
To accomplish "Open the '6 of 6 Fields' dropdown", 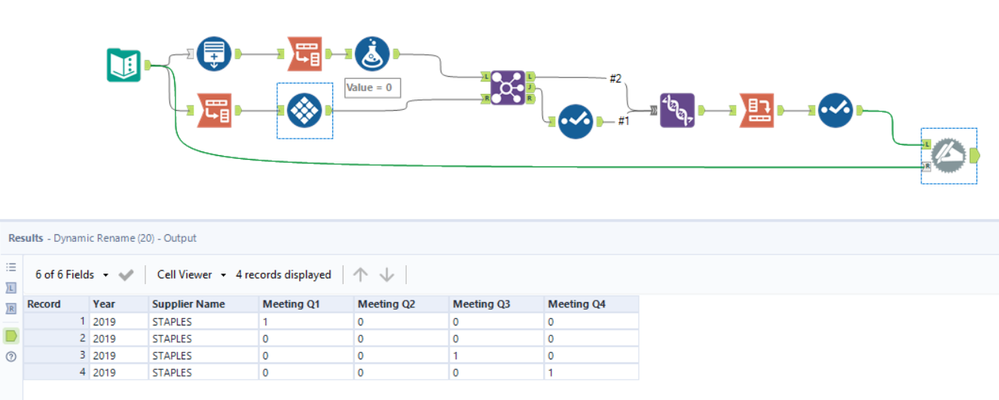I will click(72, 274).
